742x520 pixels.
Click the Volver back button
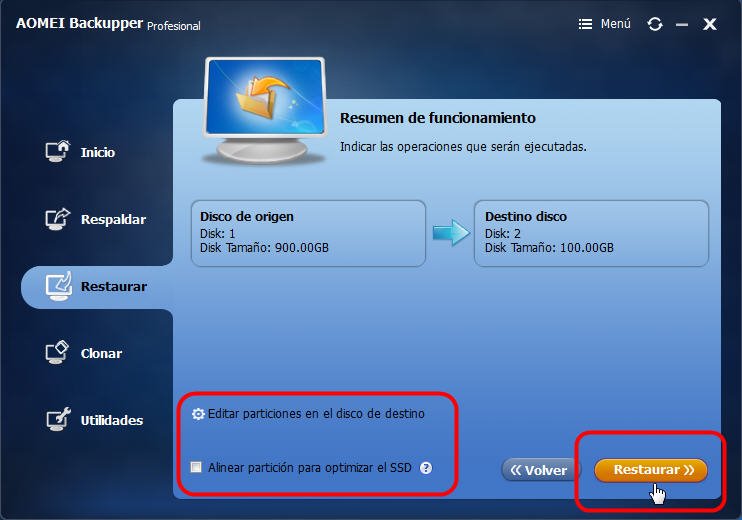[x=539, y=470]
